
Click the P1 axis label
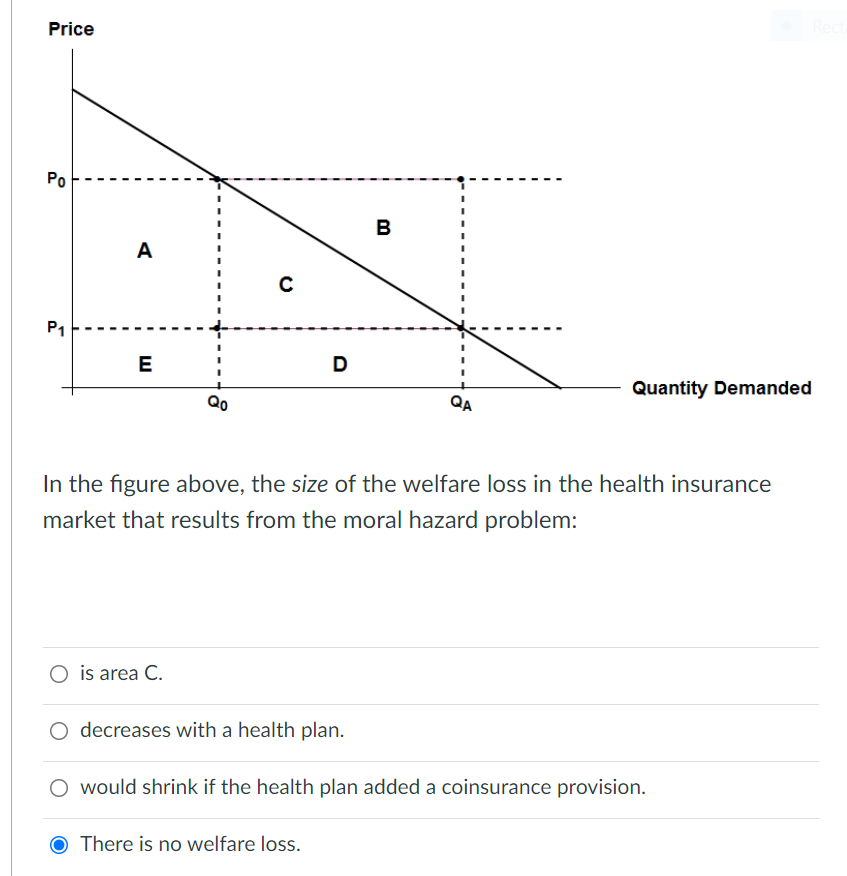(58, 326)
